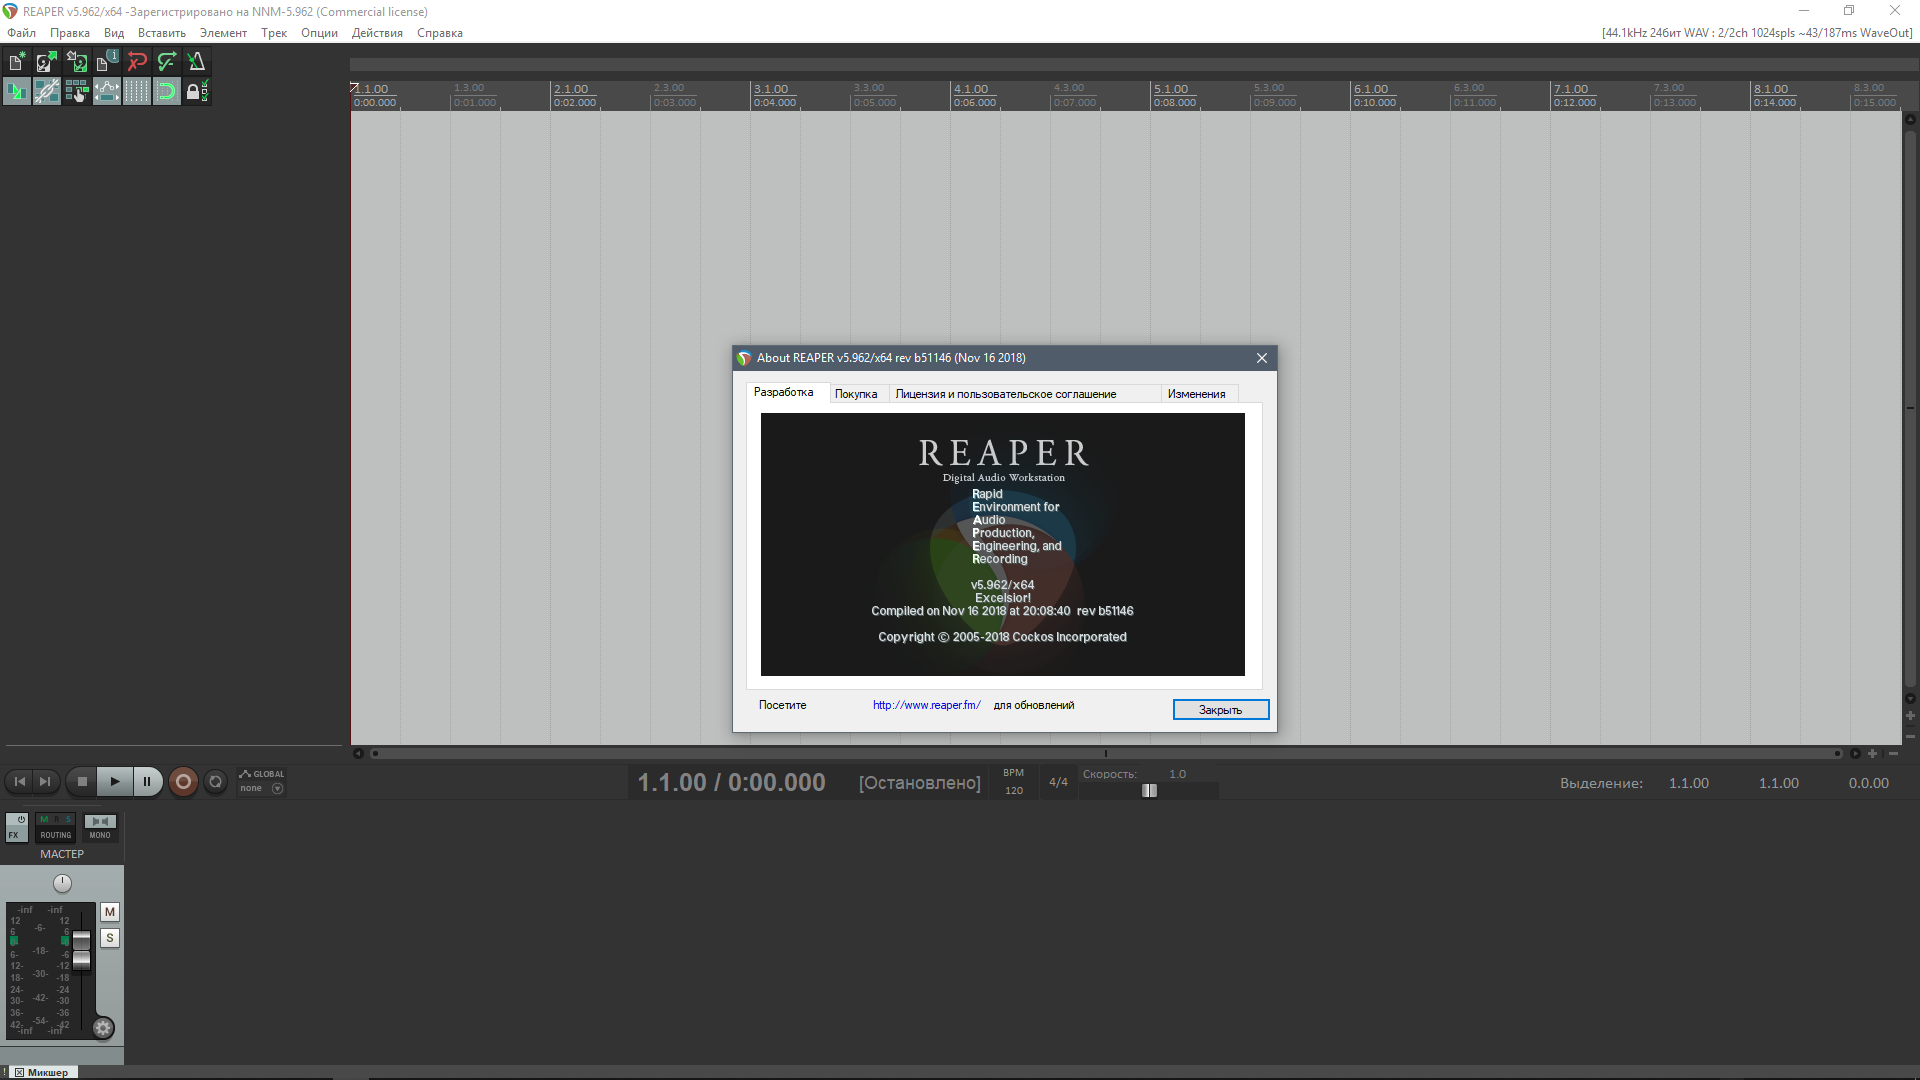This screenshot has width=1920, height=1080.
Task: Toggle snap magnet toolbar icon
Action: click(x=167, y=92)
